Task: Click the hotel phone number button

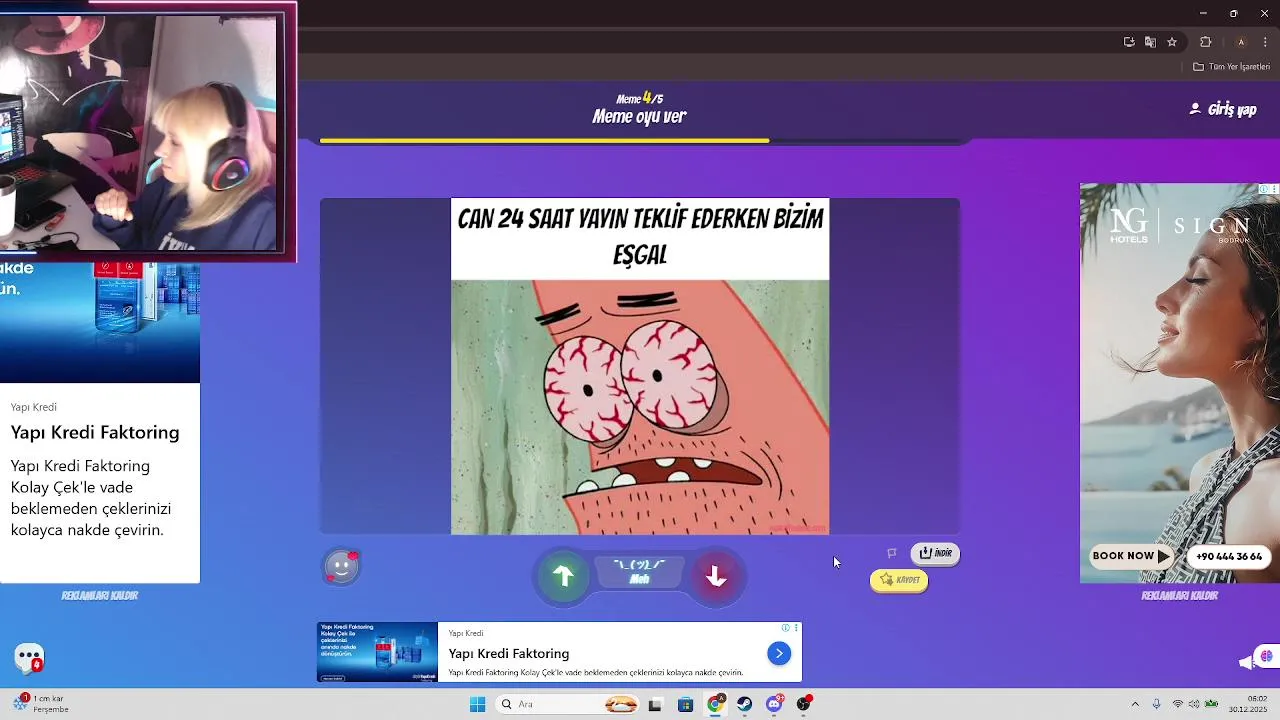Action: pyautogui.click(x=1228, y=556)
